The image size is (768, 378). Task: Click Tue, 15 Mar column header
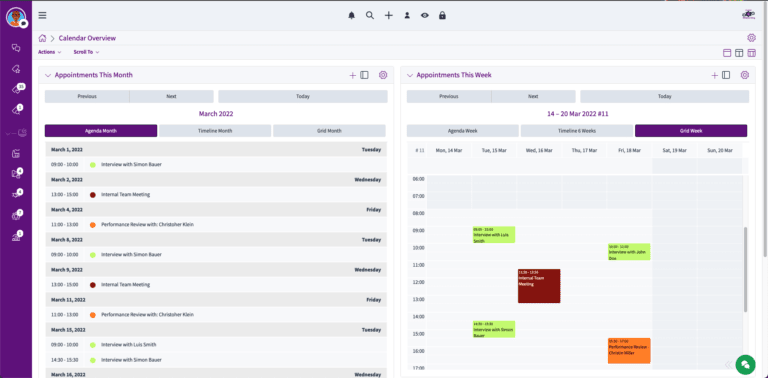[494, 150]
